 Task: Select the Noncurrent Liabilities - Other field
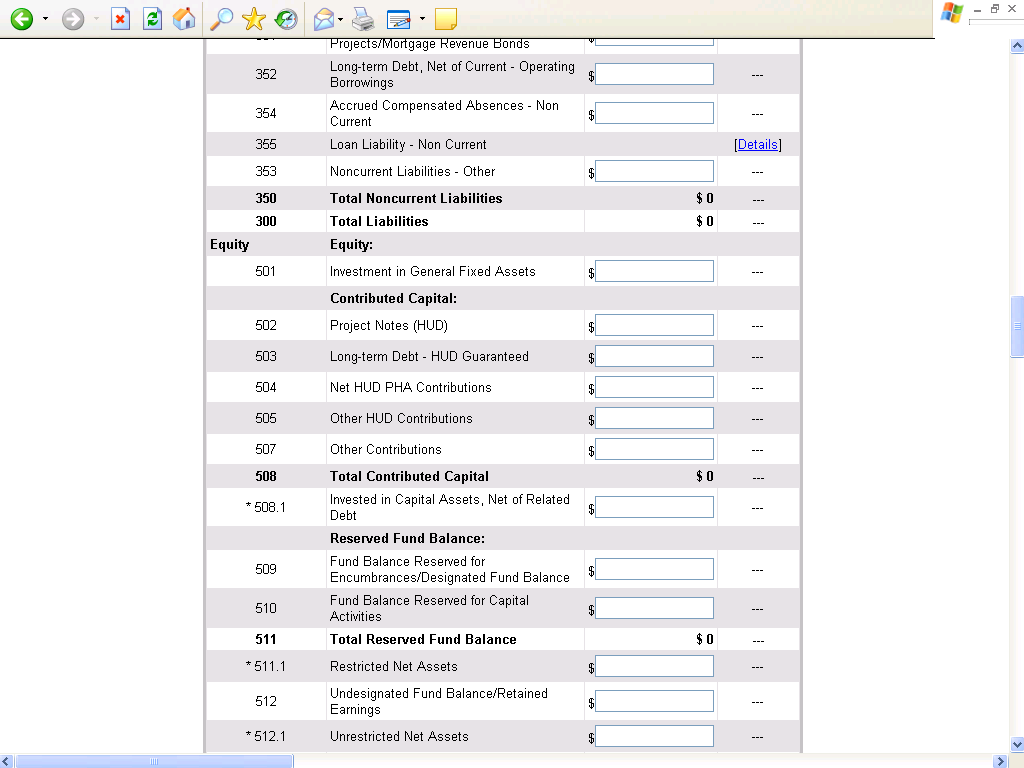coord(654,172)
